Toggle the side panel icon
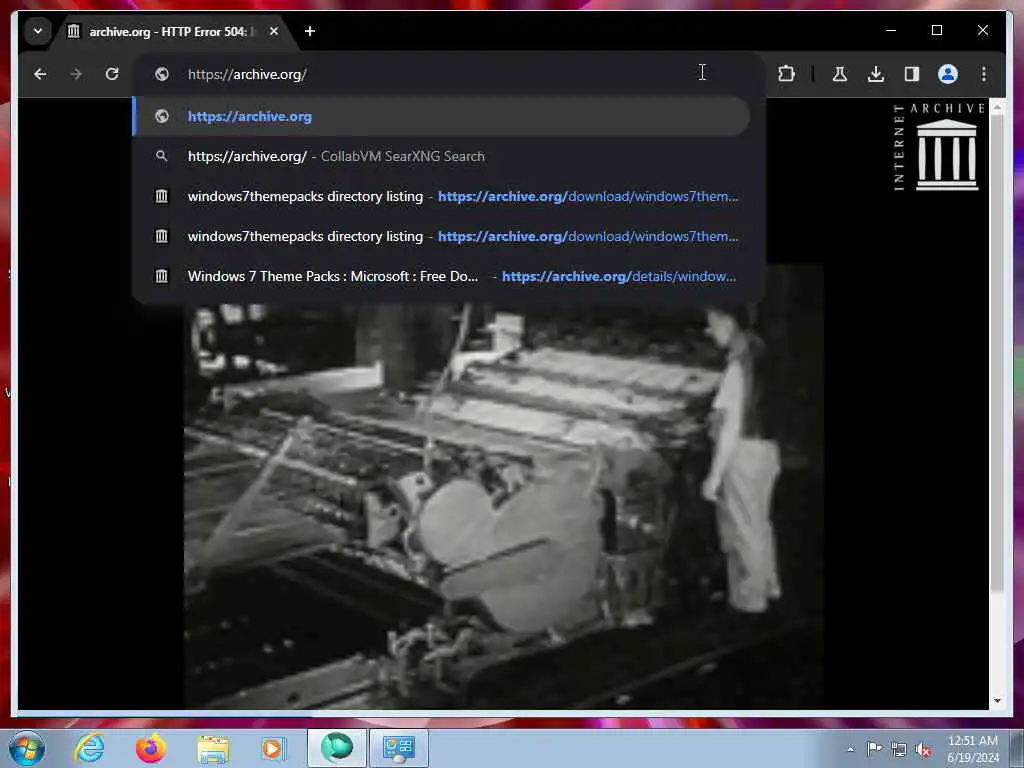The image size is (1024, 768). [912, 74]
